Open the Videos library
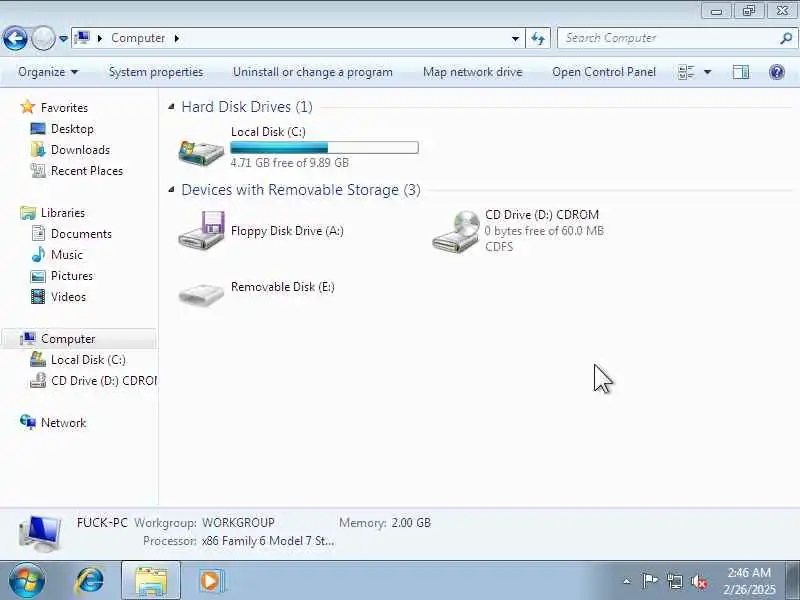800x600 pixels. click(68, 296)
